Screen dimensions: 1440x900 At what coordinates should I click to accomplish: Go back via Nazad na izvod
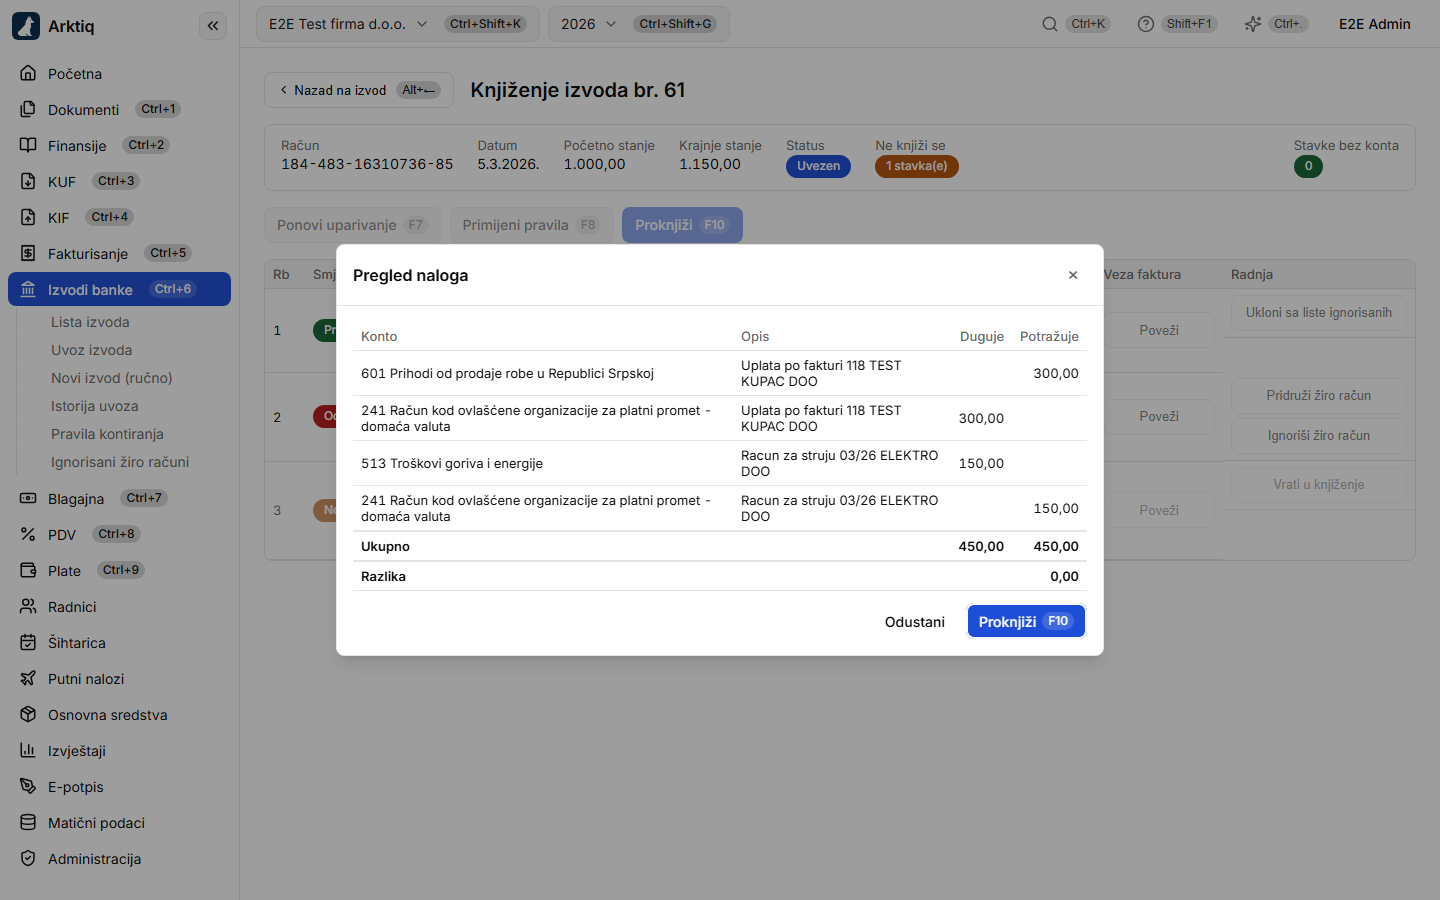point(359,90)
